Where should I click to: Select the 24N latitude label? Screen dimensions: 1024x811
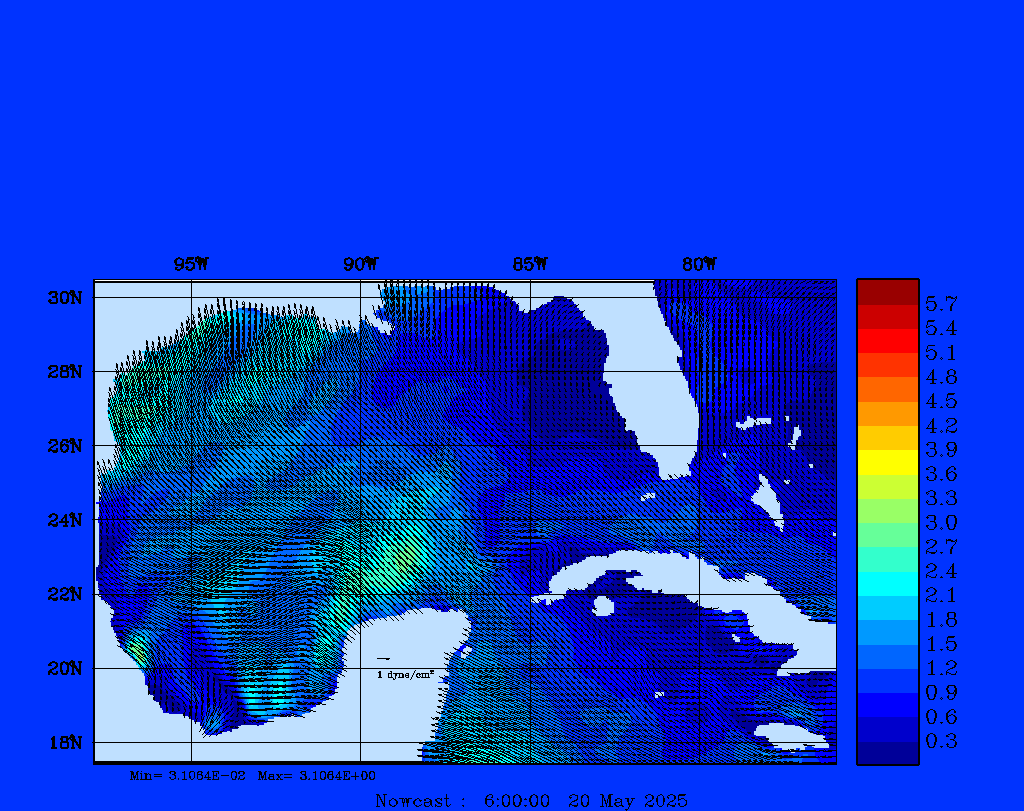(63, 520)
